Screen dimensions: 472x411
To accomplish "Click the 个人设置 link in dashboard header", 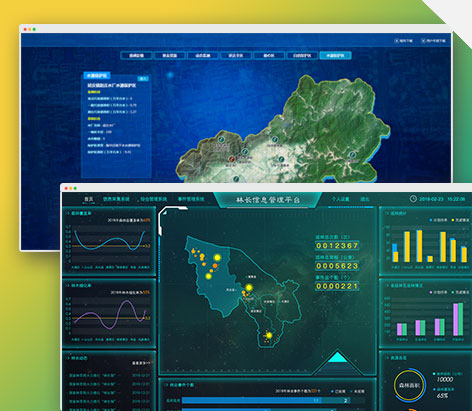I will 340,199.
